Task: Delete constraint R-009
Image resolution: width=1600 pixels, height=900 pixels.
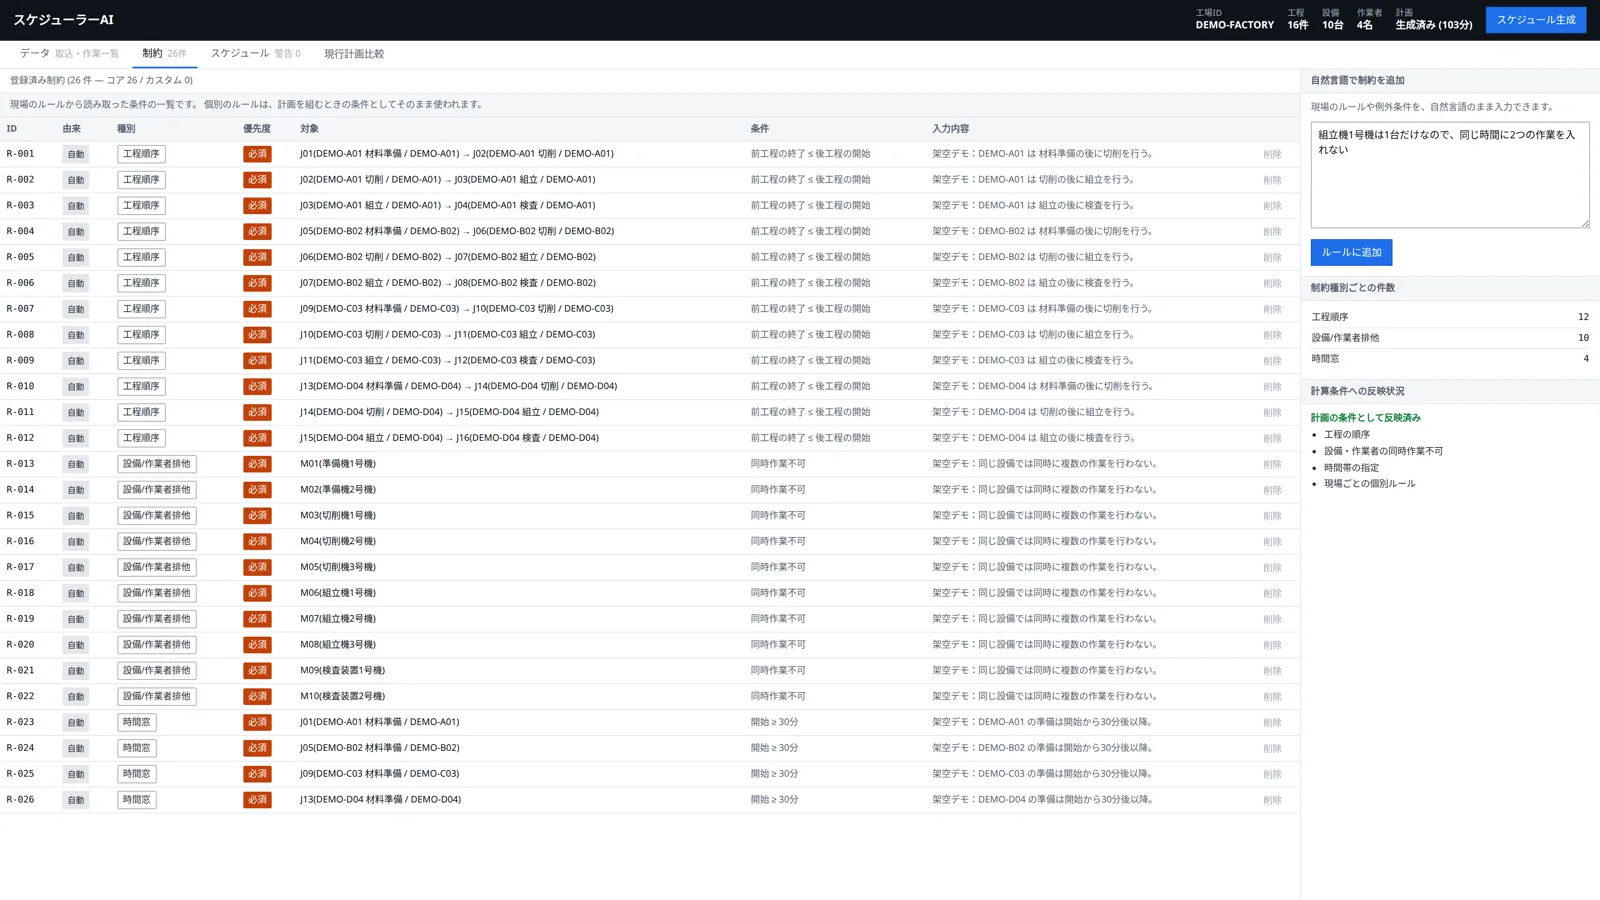Action: [x=1271, y=361]
